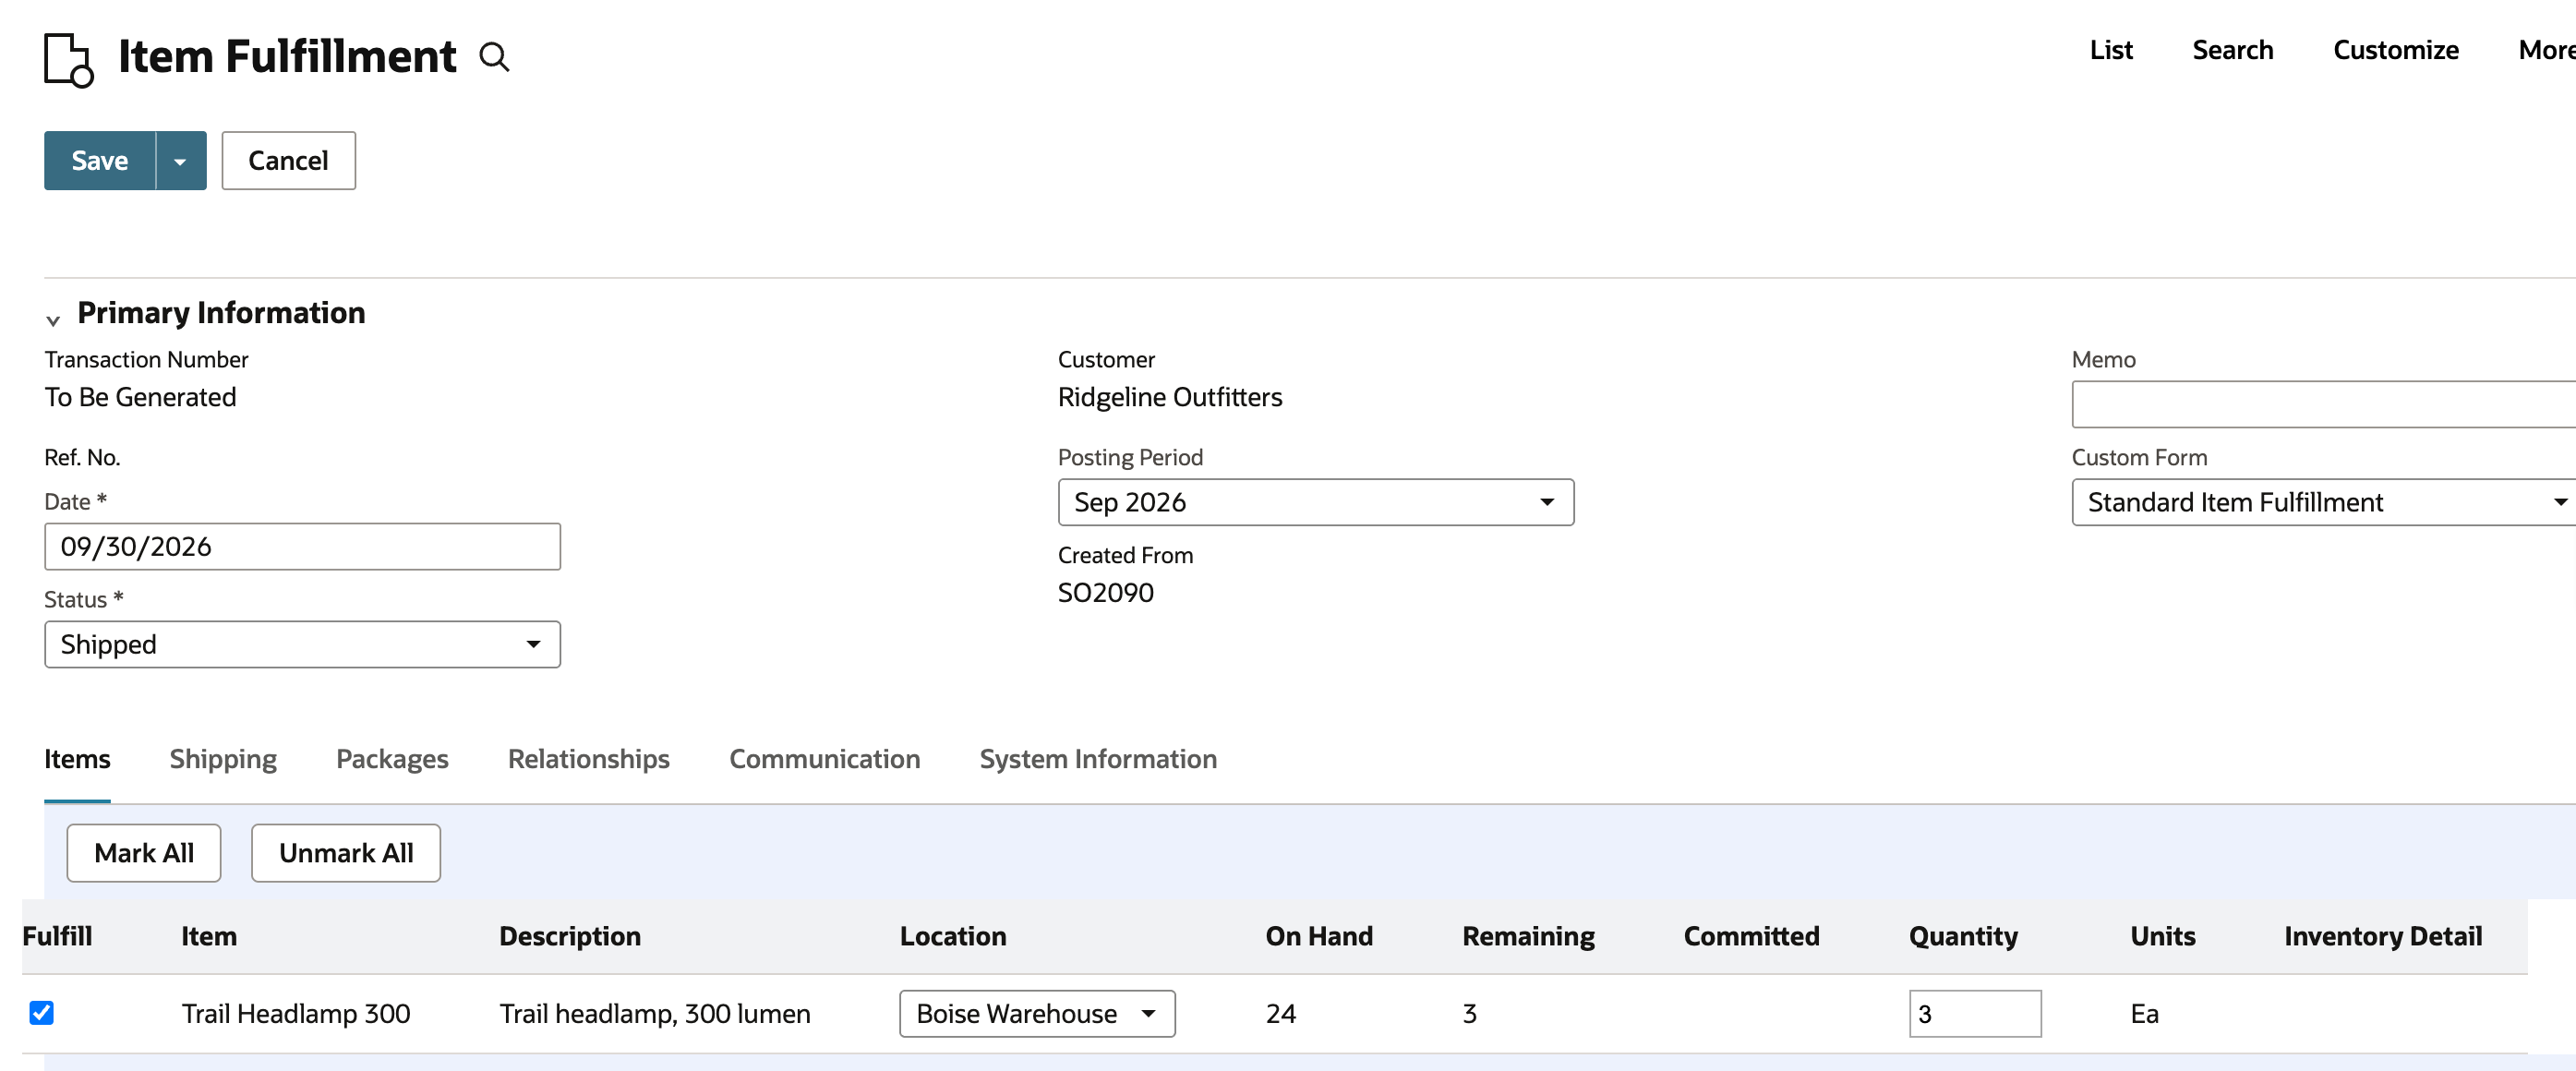Uncheck Fulfill for Trail Headlamp 300
2576x1071 pixels.
[42, 1013]
